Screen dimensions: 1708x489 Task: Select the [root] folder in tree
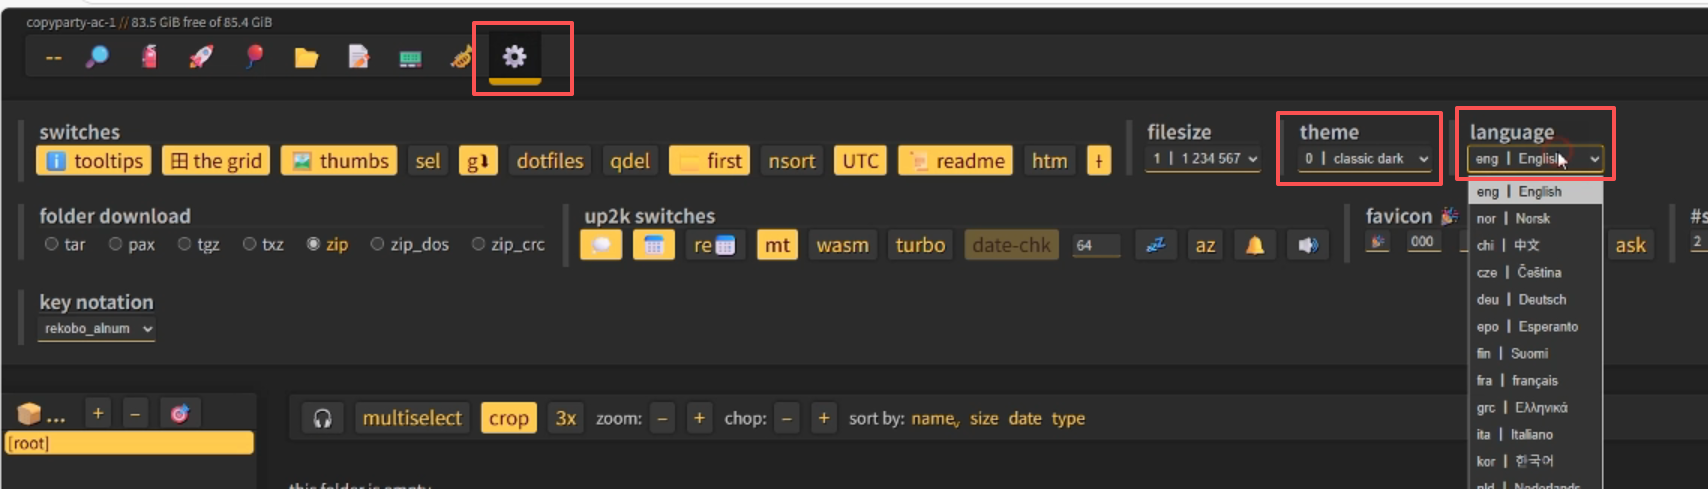pyautogui.click(x=130, y=443)
